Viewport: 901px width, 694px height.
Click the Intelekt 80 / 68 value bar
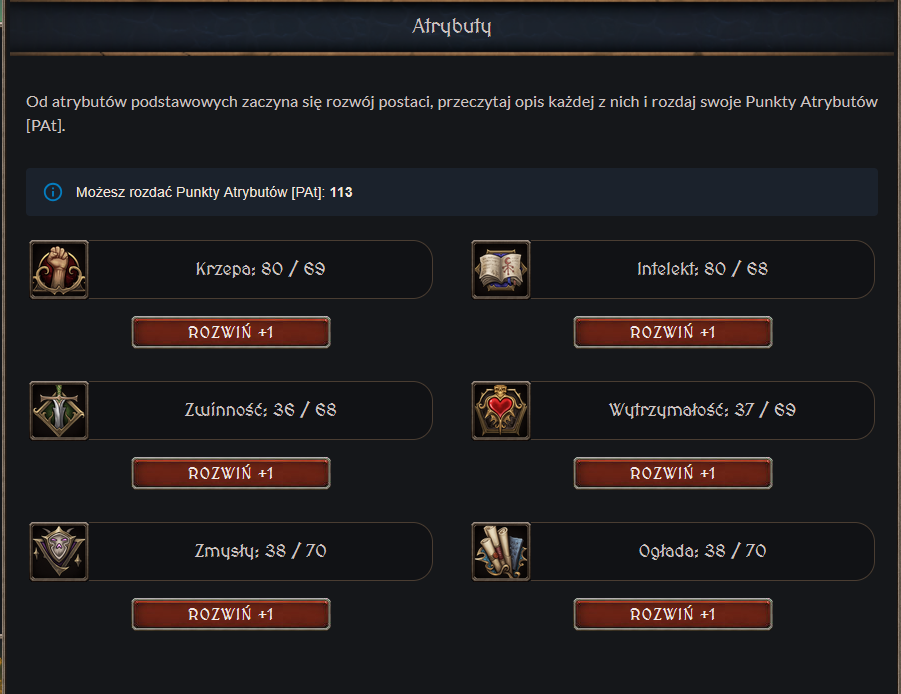click(x=702, y=269)
